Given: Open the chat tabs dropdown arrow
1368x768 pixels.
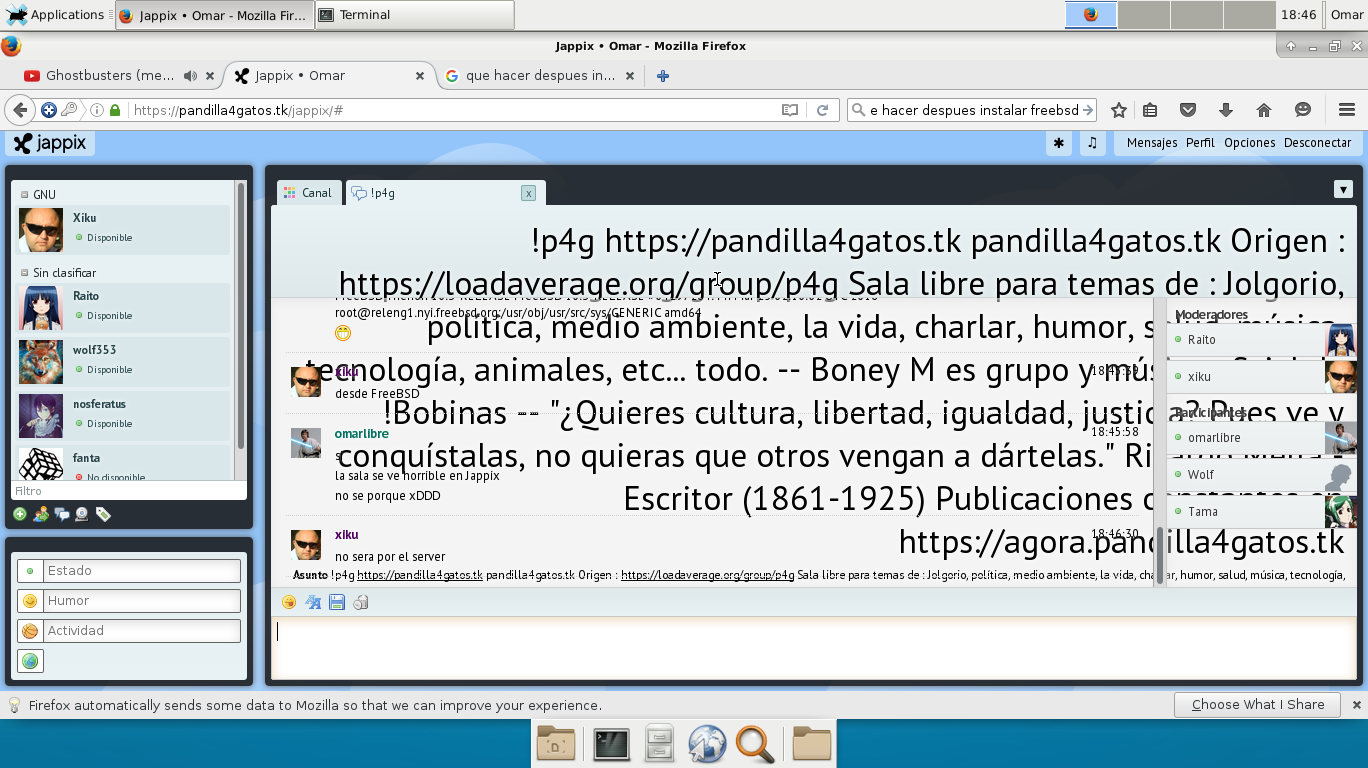Looking at the screenshot, I should coord(1343,189).
